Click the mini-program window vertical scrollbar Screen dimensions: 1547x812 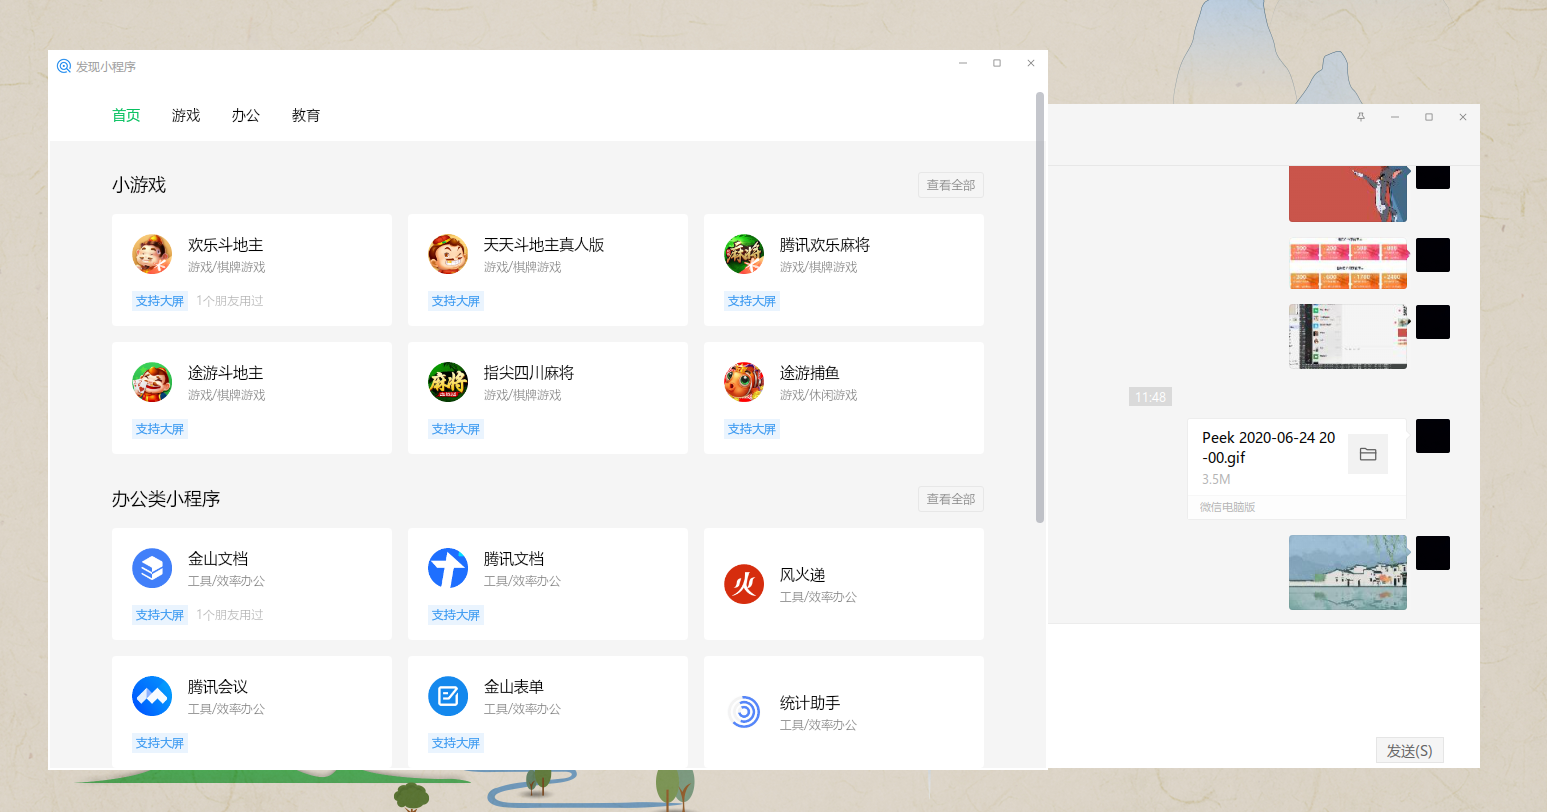1040,308
